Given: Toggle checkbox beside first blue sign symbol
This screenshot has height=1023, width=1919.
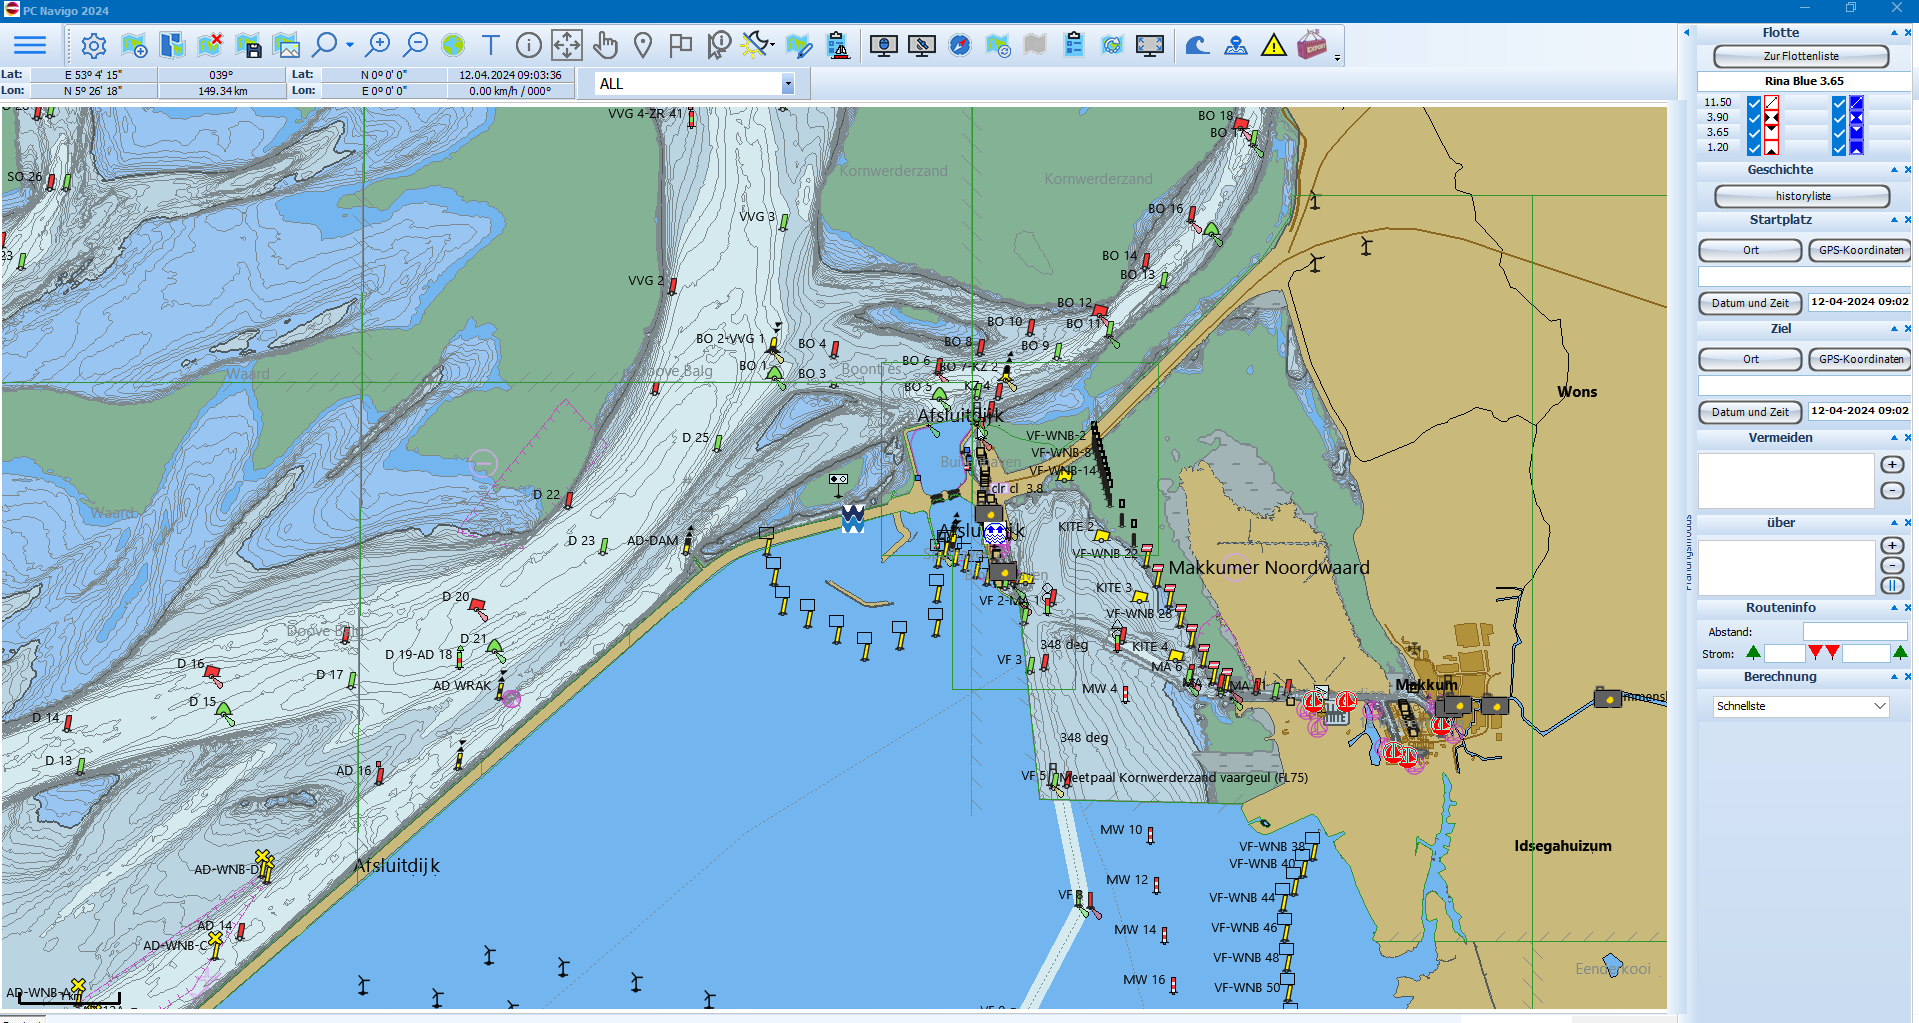Looking at the screenshot, I should [1839, 103].
